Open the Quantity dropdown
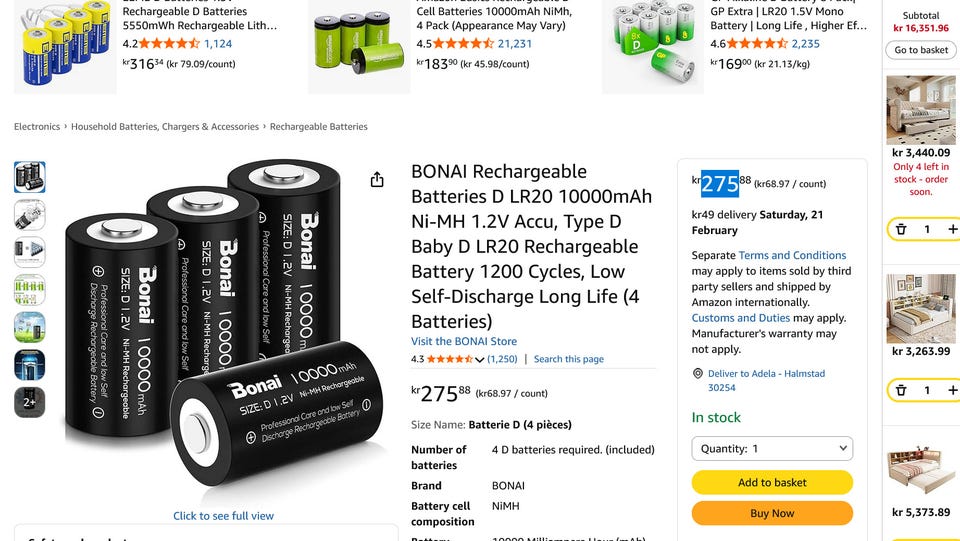Image resolution: width=960 pixels, height=541 pixels. point(772,449)
